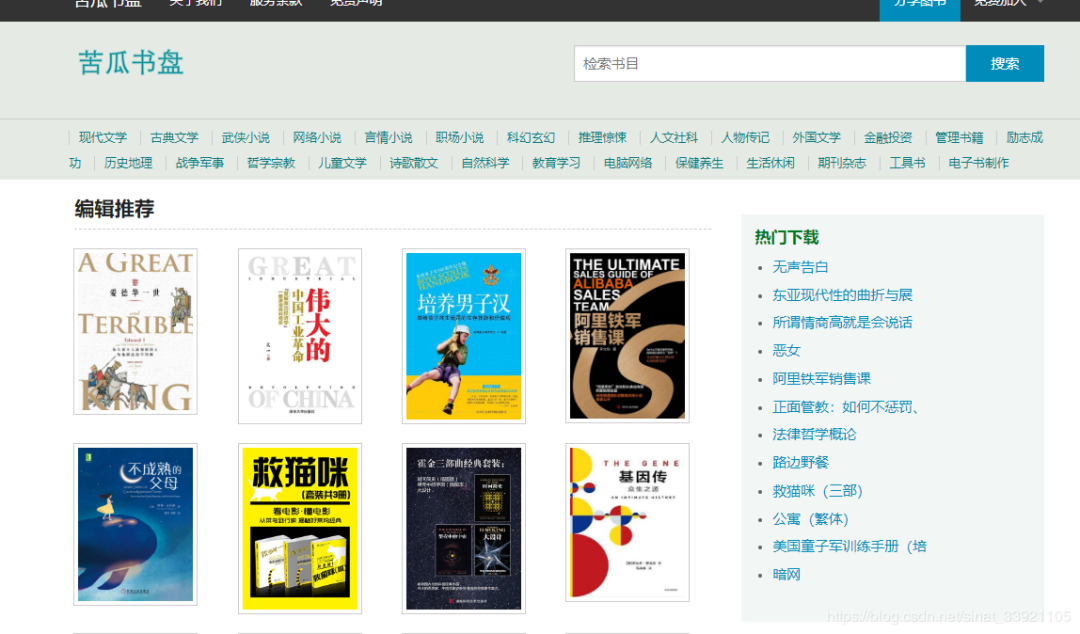Open 无声告白 in hot downloads
Image resolution: width=1080 pixels, height=634 pixels.
coord(800,267)
